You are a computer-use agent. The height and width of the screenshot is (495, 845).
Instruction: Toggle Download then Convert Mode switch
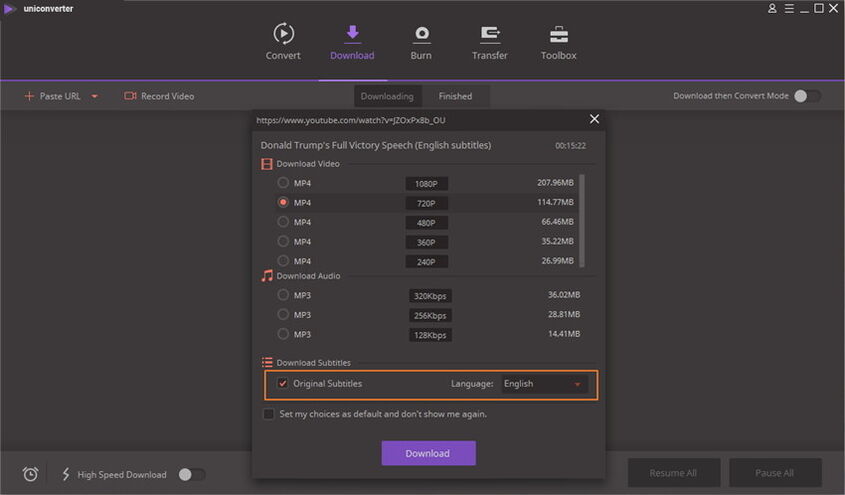[x=807, y=96]
